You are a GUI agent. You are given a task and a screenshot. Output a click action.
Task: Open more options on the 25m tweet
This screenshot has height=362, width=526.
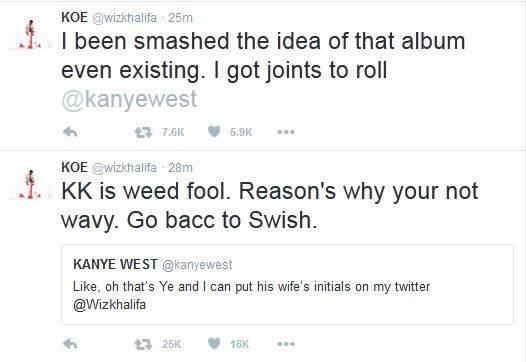[286, 132]
